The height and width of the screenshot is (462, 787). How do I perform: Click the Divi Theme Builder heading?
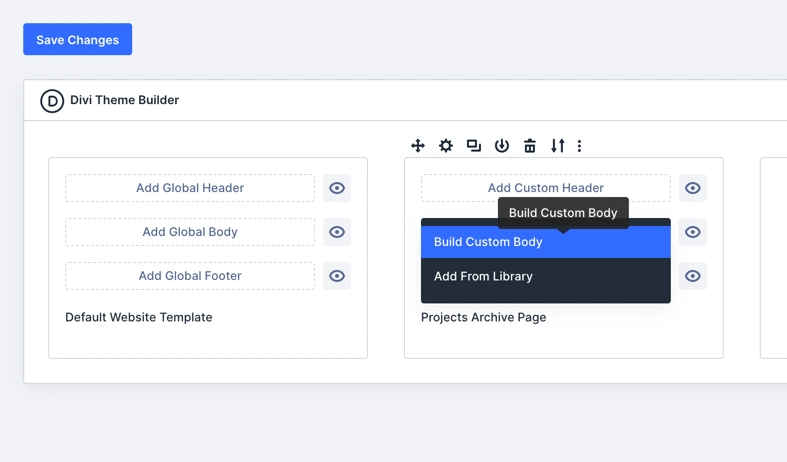click(x=124, y=100)
